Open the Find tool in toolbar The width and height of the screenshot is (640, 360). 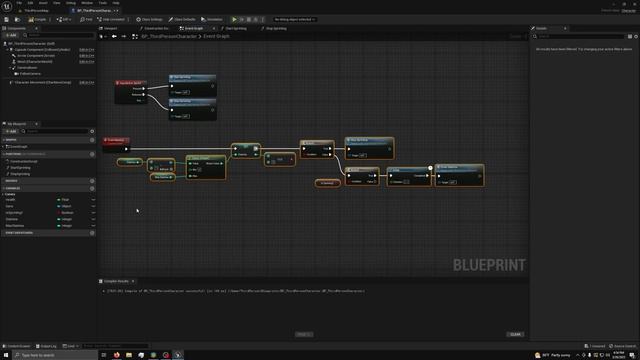point(86,19)
